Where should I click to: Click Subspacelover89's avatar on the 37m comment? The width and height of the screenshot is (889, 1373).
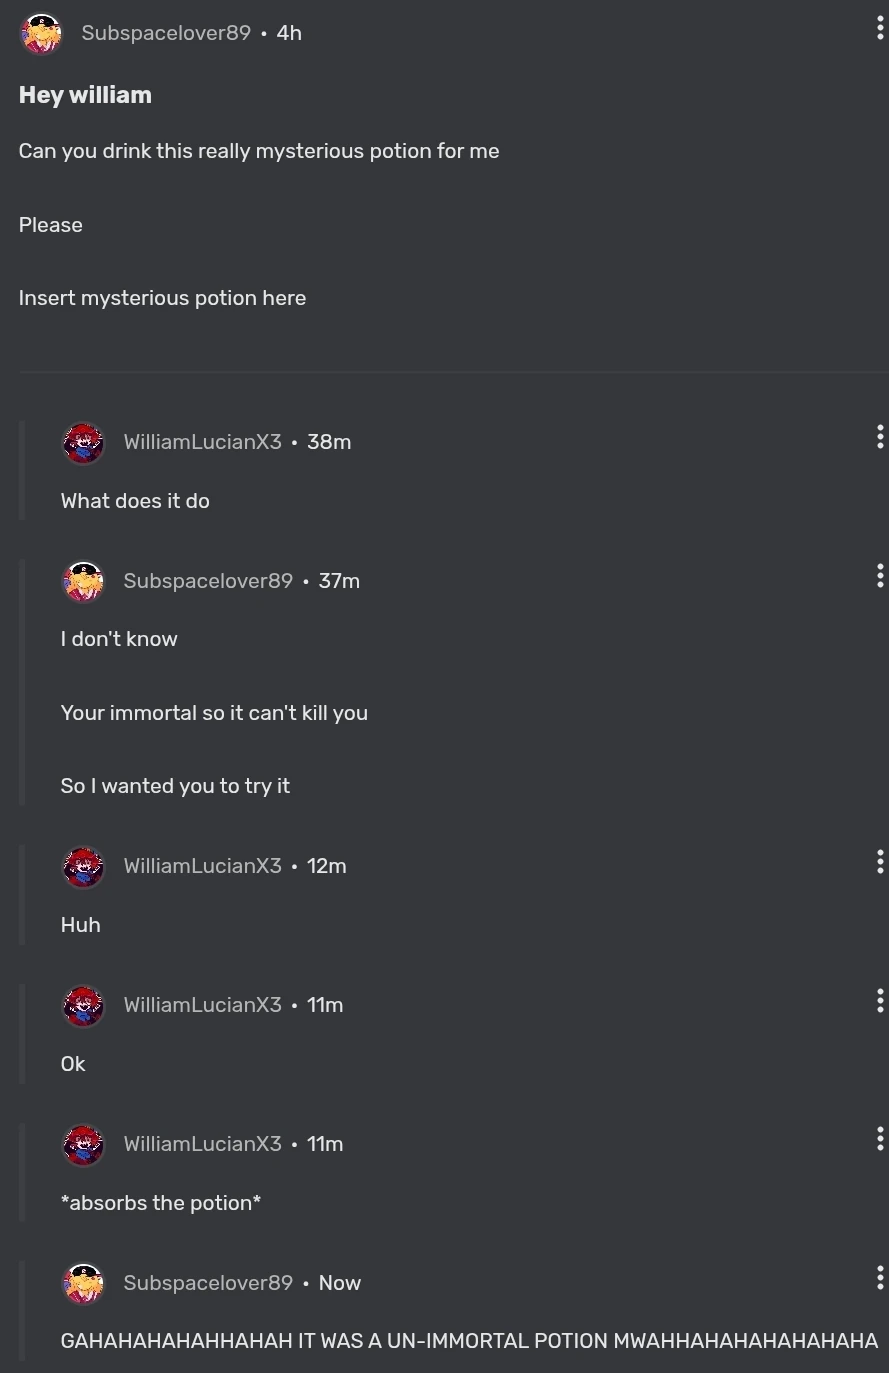(83, 581)
